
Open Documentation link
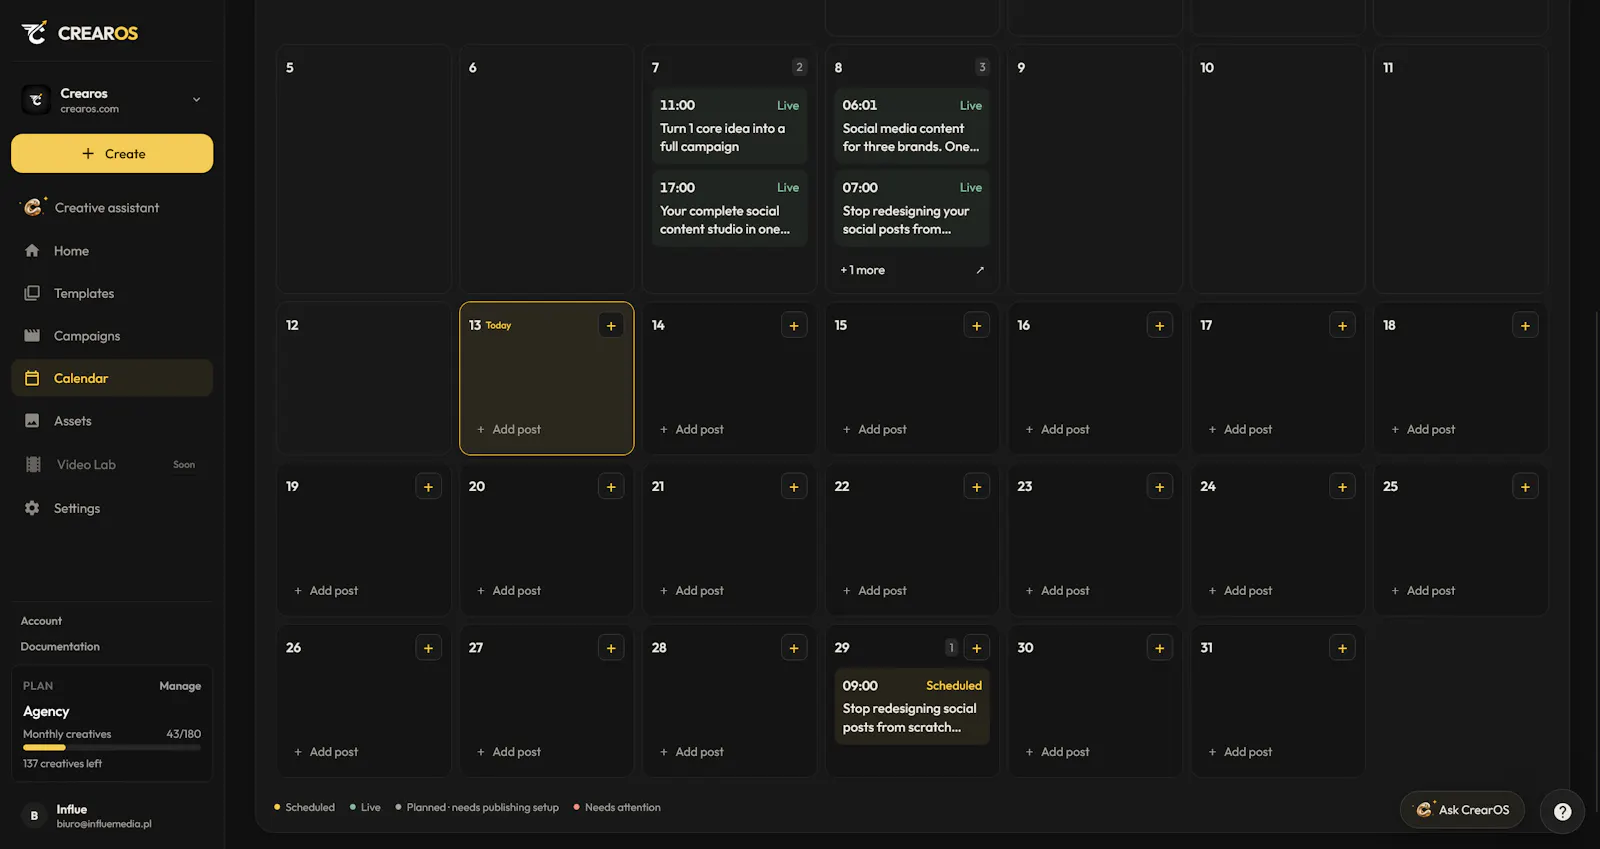tap(60, 647)
